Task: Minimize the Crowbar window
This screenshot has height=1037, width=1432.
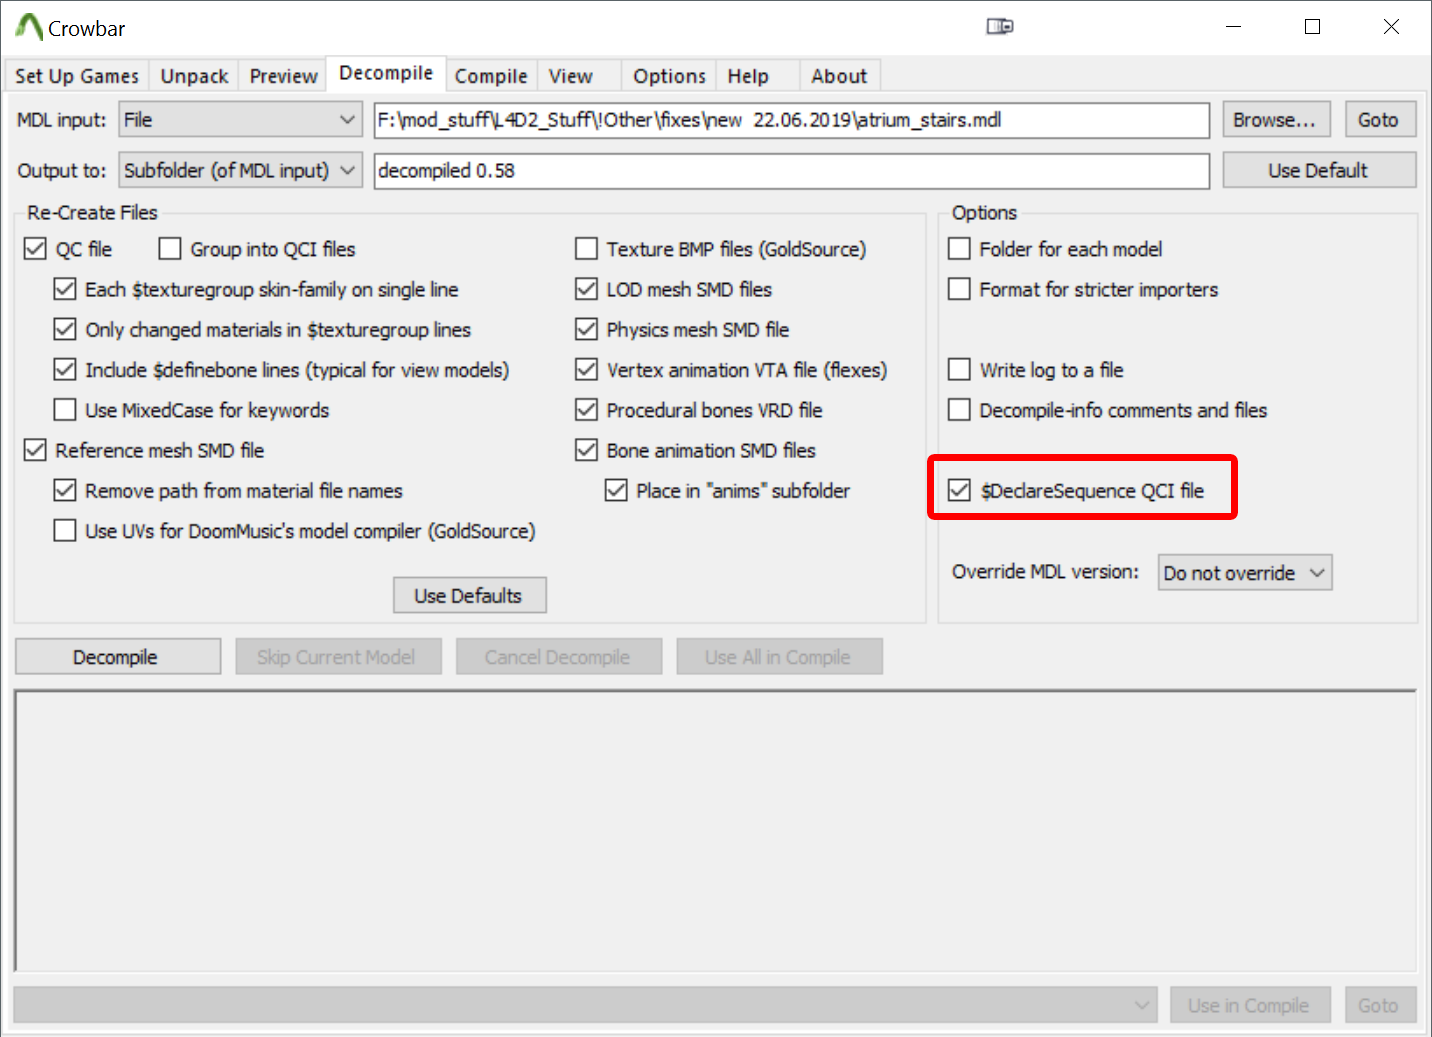Action: click(x=1234, y=27)
